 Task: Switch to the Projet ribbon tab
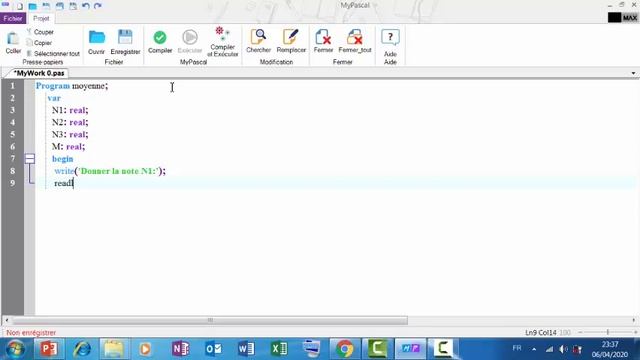[x=41, y=18]
